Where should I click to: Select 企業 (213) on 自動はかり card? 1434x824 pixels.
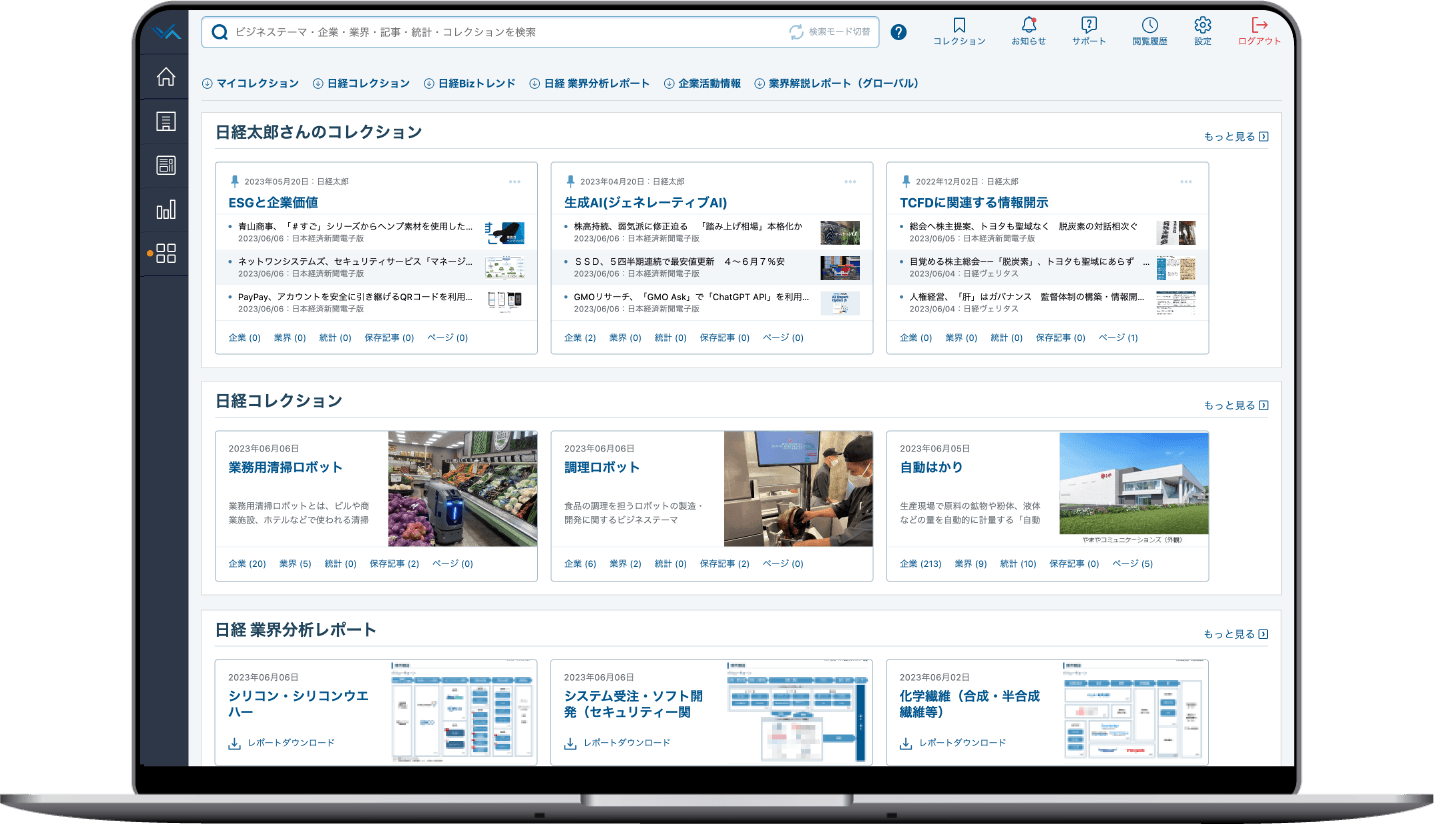coord(921,564)
